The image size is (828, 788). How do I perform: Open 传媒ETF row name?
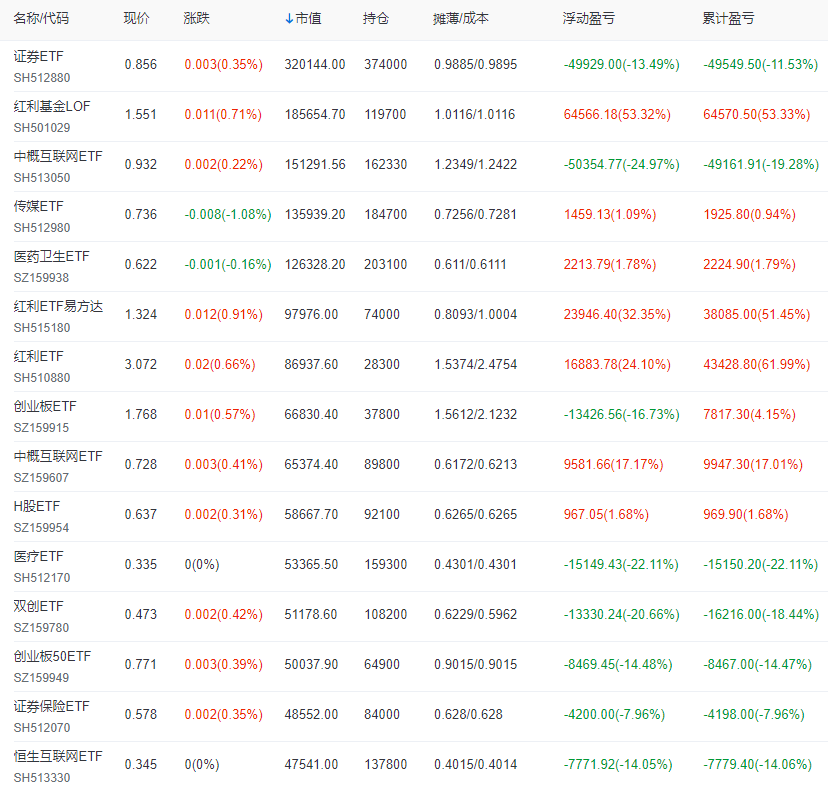(39, 206)
